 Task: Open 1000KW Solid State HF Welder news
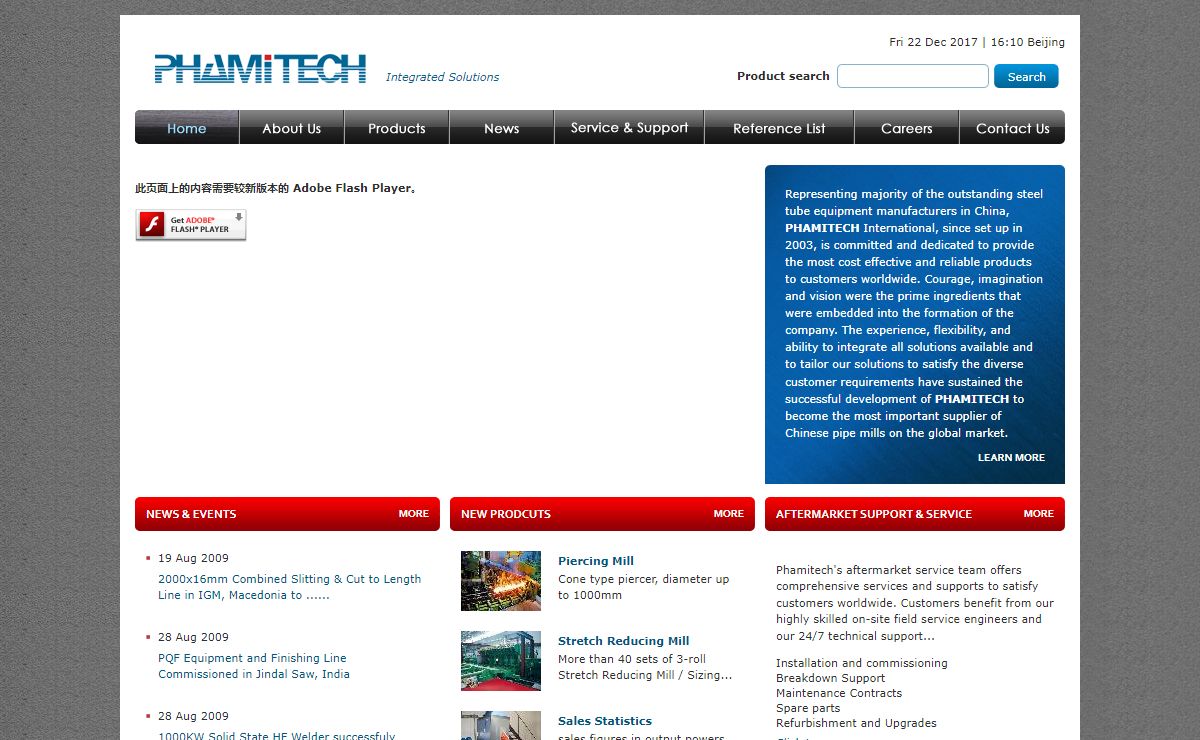[277, 736]
